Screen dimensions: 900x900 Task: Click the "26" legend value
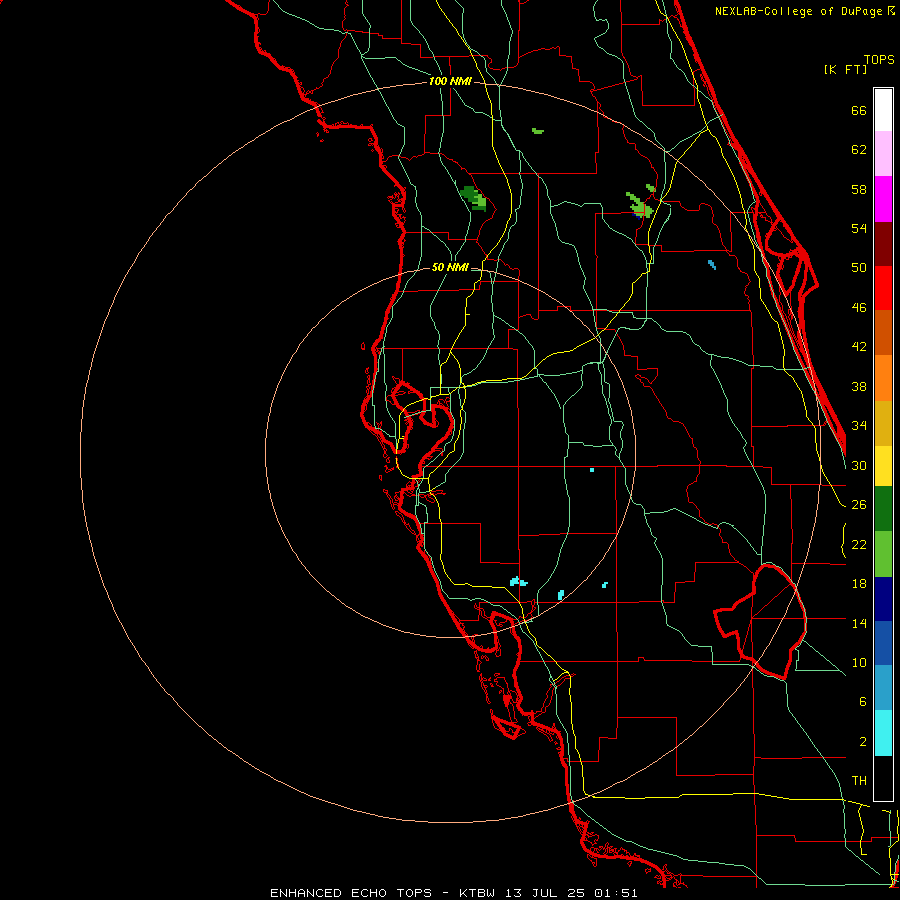click(859, 505)
